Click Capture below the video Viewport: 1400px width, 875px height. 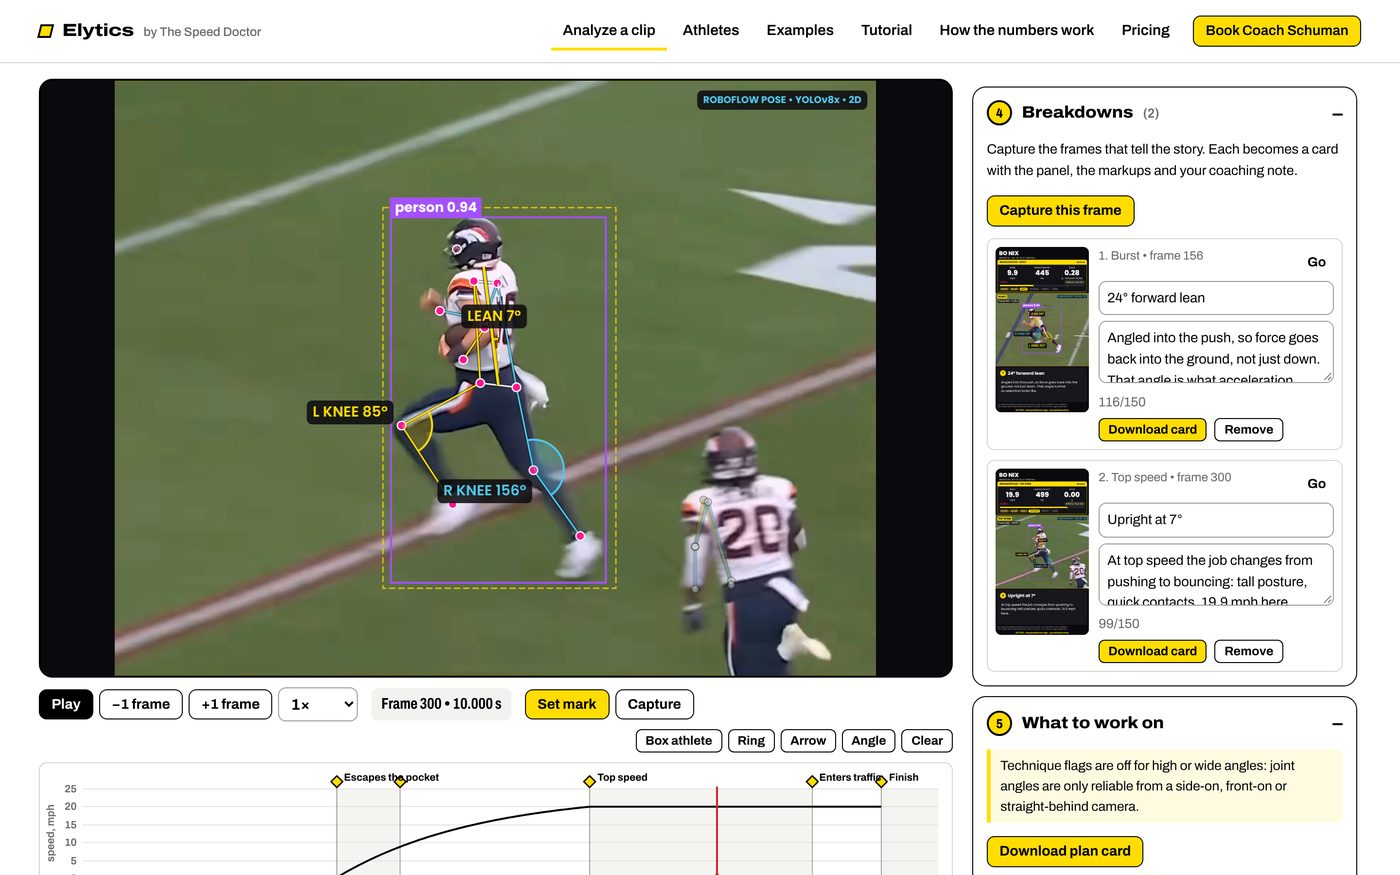(654, 704)
